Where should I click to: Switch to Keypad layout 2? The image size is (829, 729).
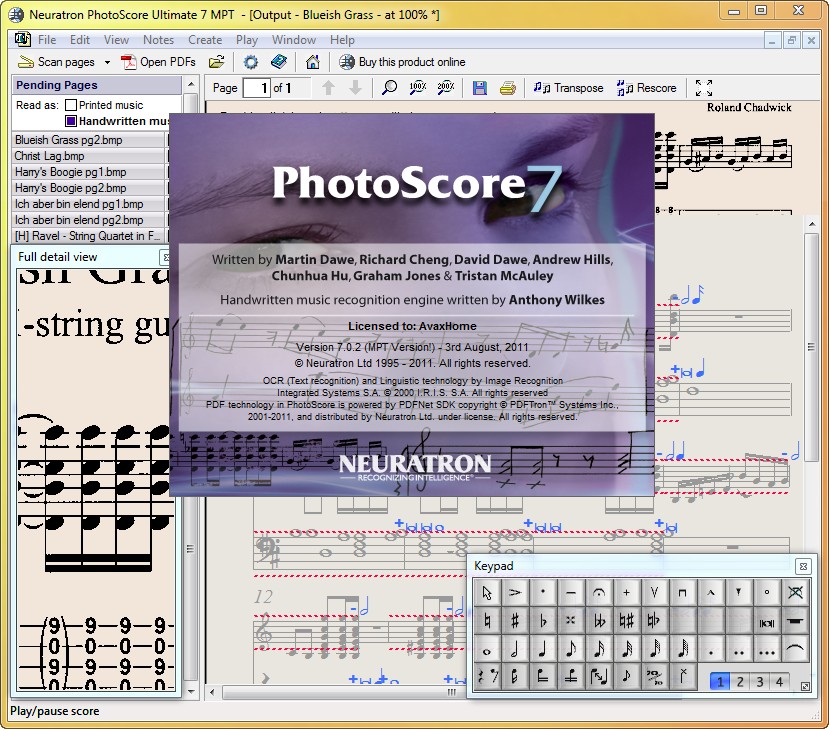click(x=740, y=682)
